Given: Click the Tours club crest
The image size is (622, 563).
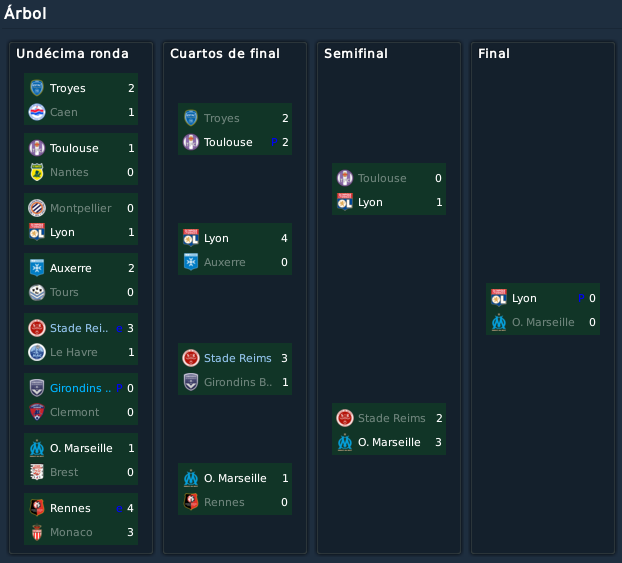Looking at the screenshot, I should [37, 292].
